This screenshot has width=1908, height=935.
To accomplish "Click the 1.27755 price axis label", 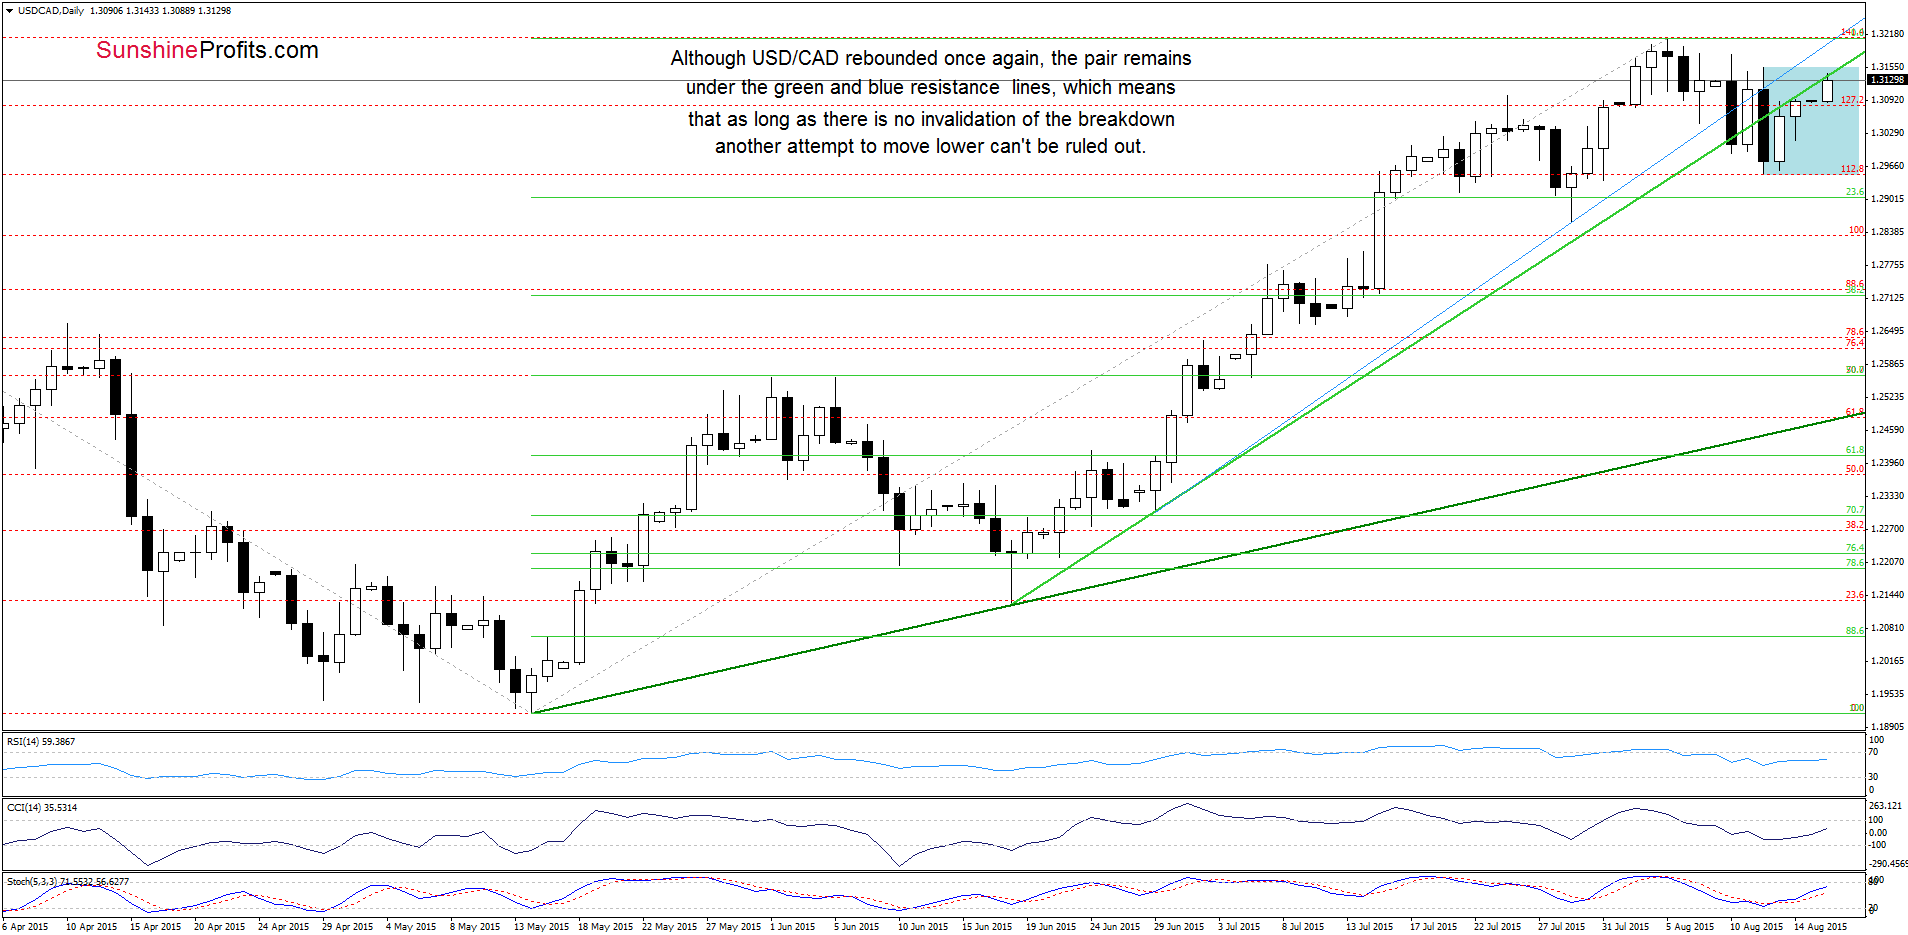I will pos(1888,265).
